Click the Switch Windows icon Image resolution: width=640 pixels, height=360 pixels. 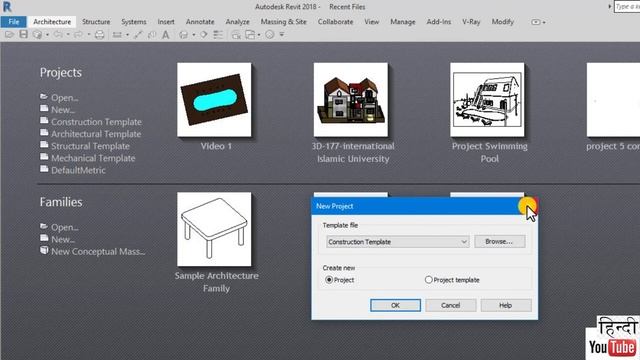[x=250, y=35]
